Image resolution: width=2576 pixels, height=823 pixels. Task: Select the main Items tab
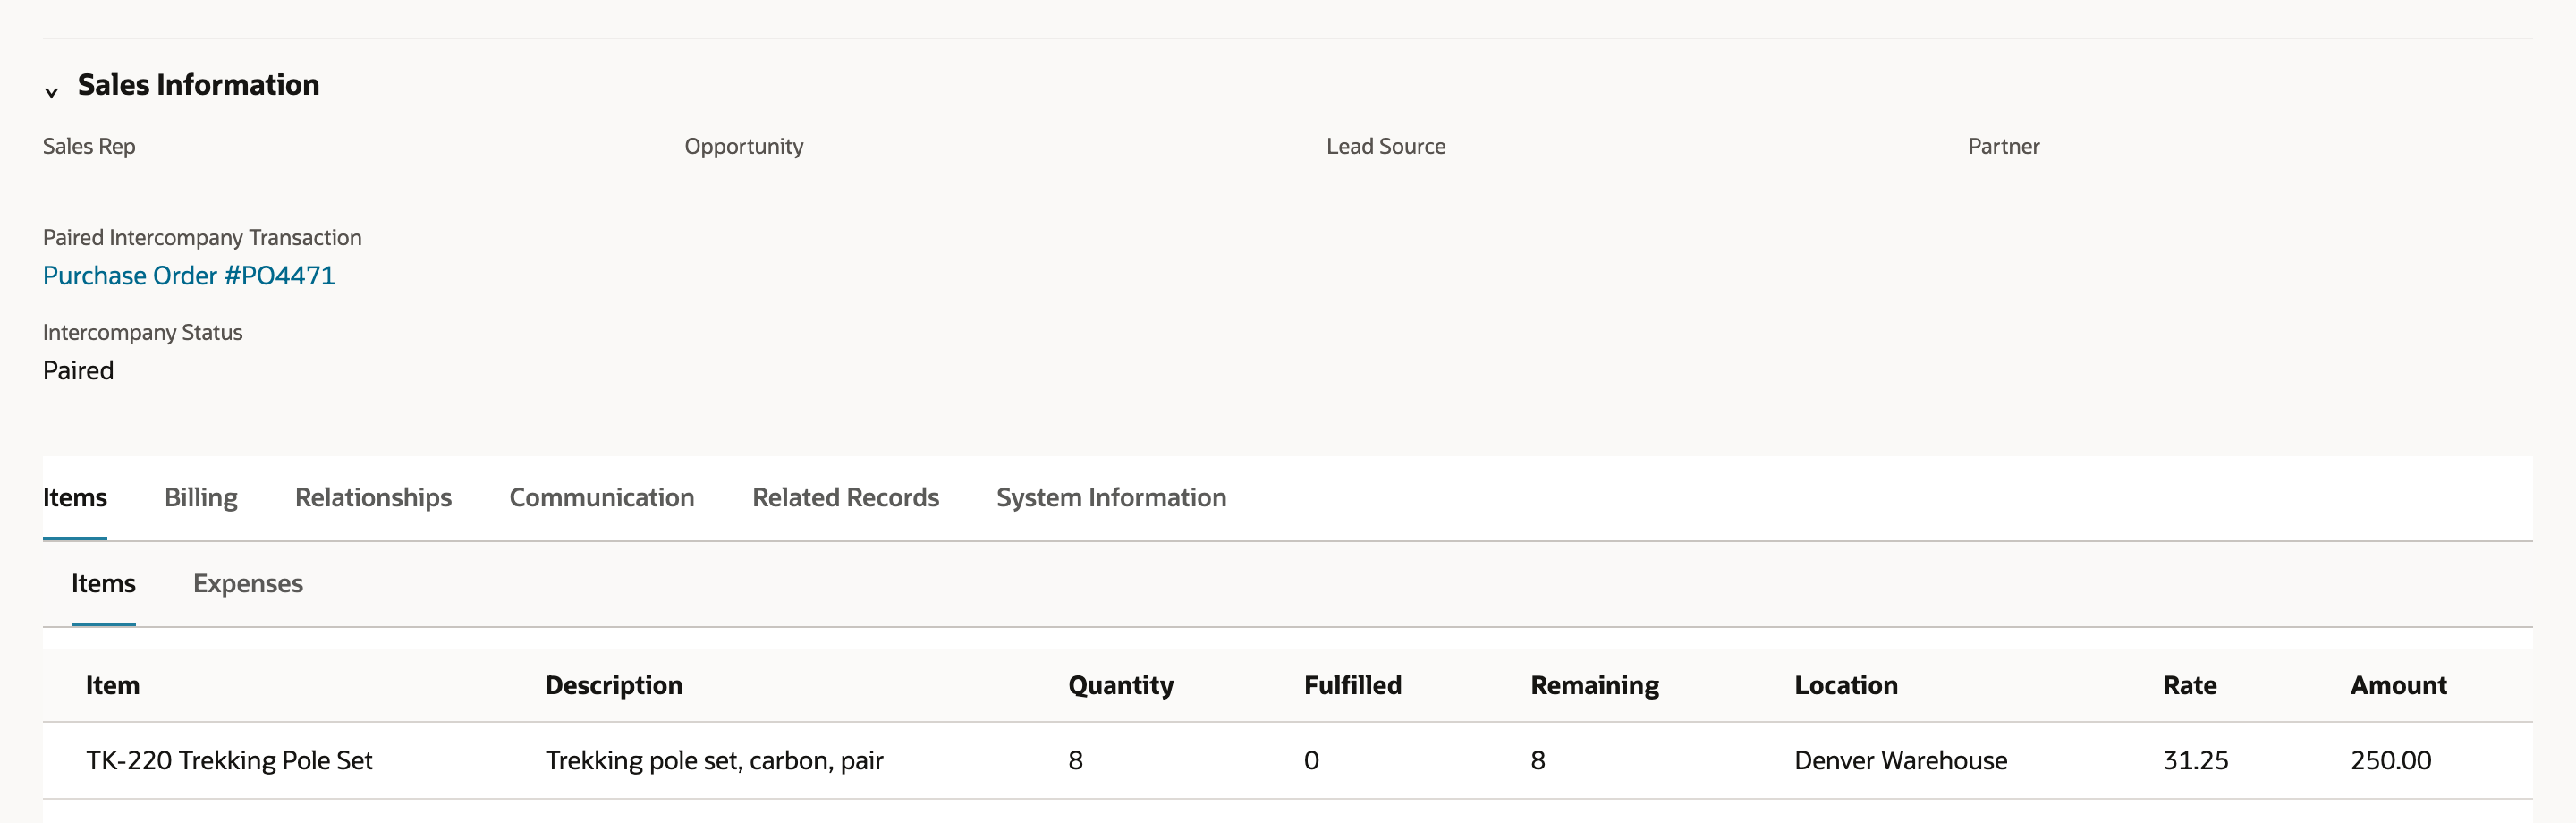75,498
